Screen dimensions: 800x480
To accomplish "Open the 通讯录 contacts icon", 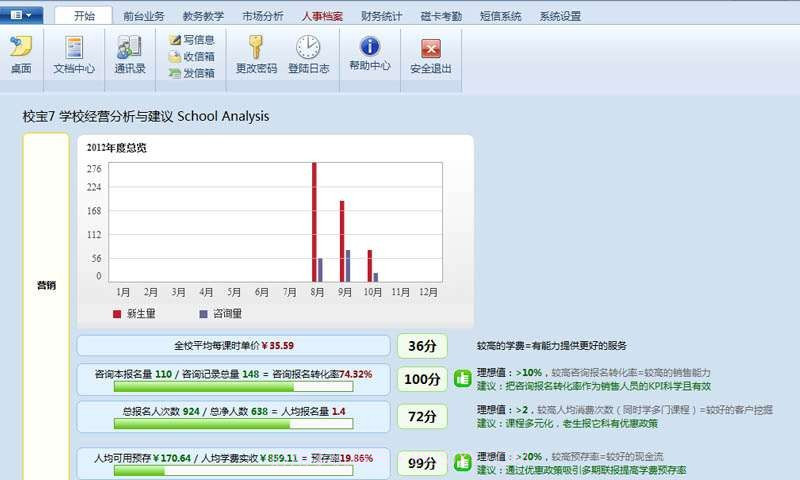I will point(129,47).
